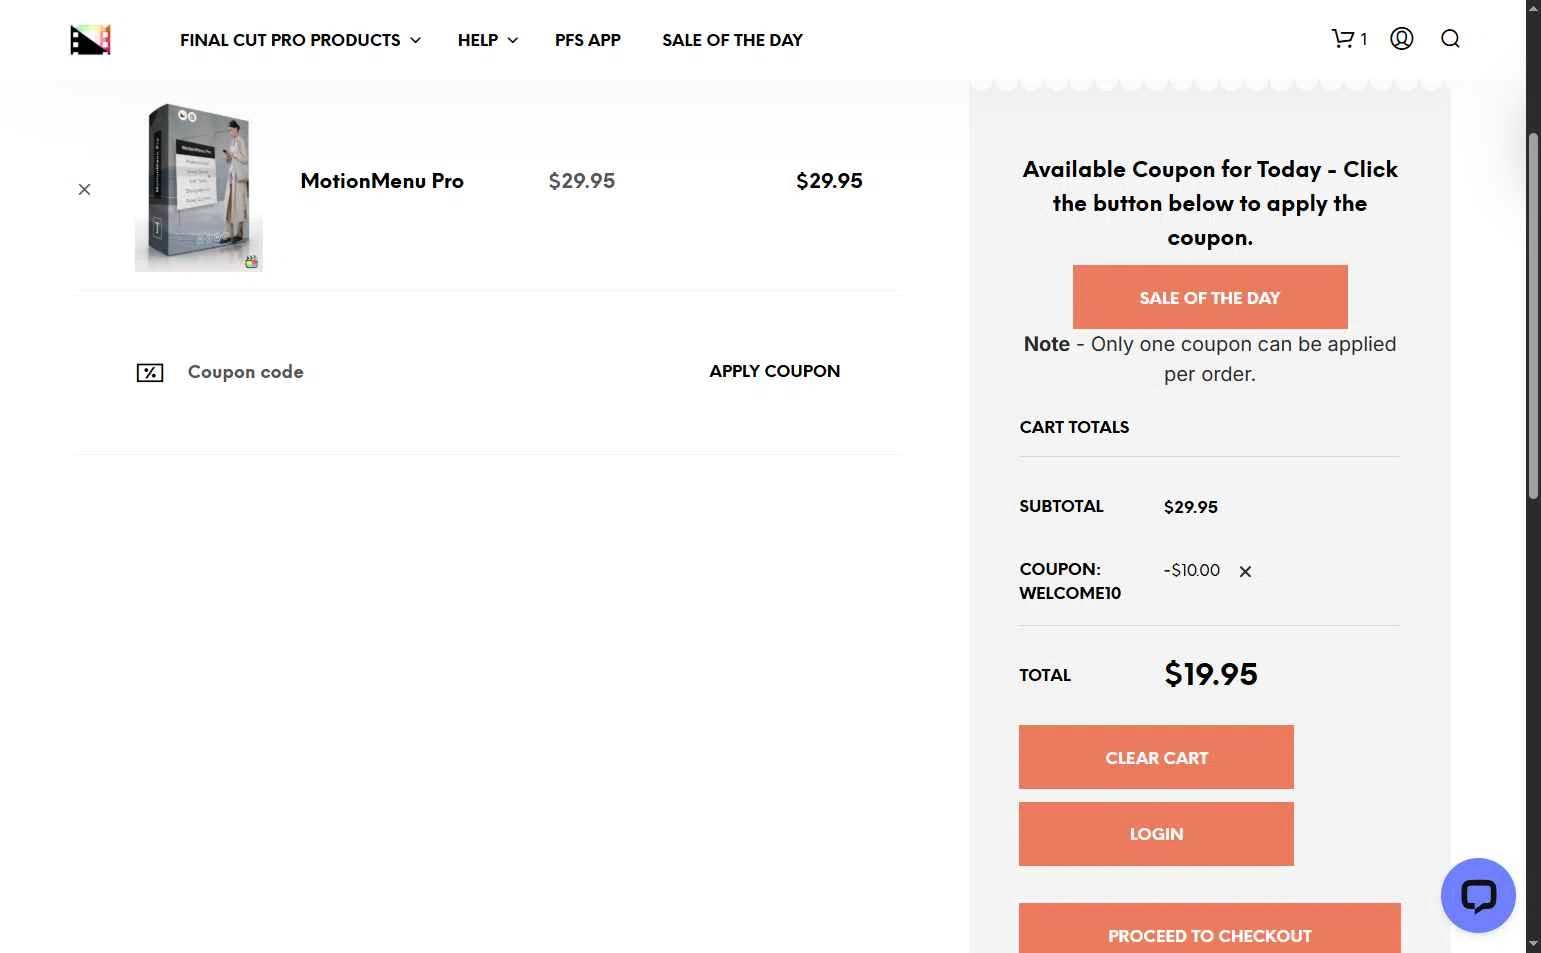The width and height of the screenshot is (1541, 953).
Task: Click the coupon discount -$10.00
Action: tap(1192, 570)
